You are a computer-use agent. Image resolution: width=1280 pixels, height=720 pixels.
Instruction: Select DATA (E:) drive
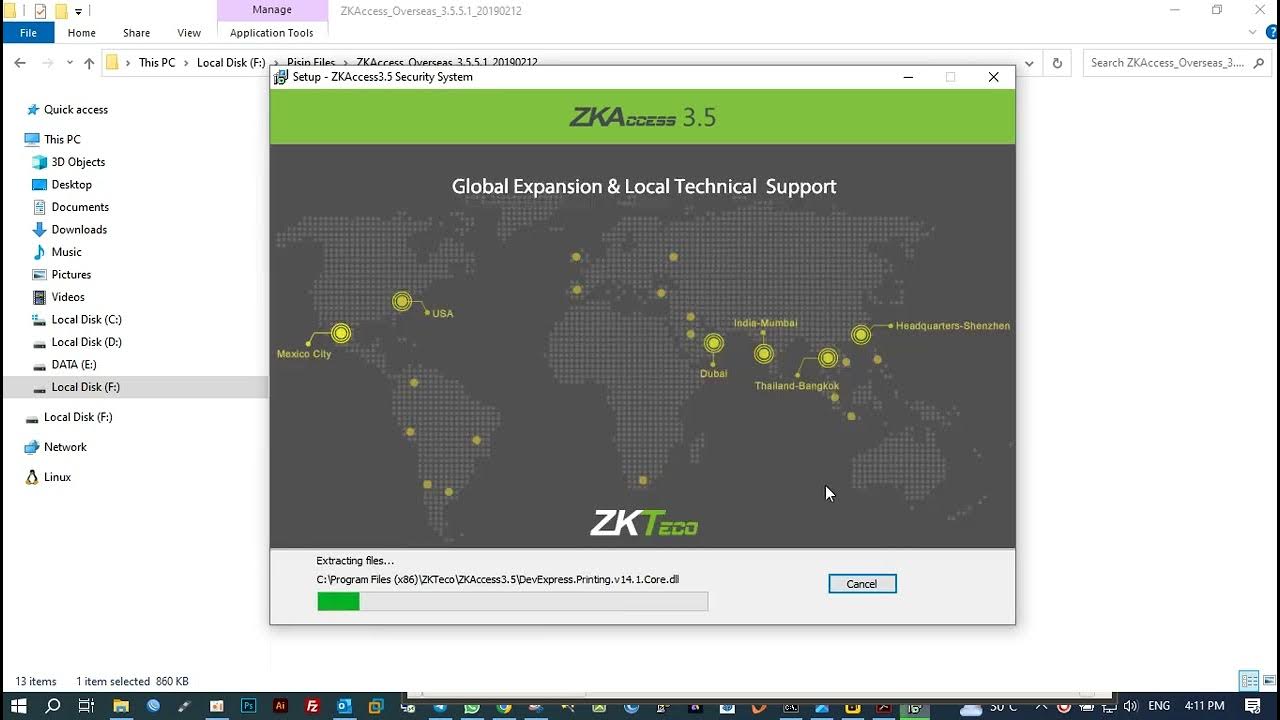[74, 365]
